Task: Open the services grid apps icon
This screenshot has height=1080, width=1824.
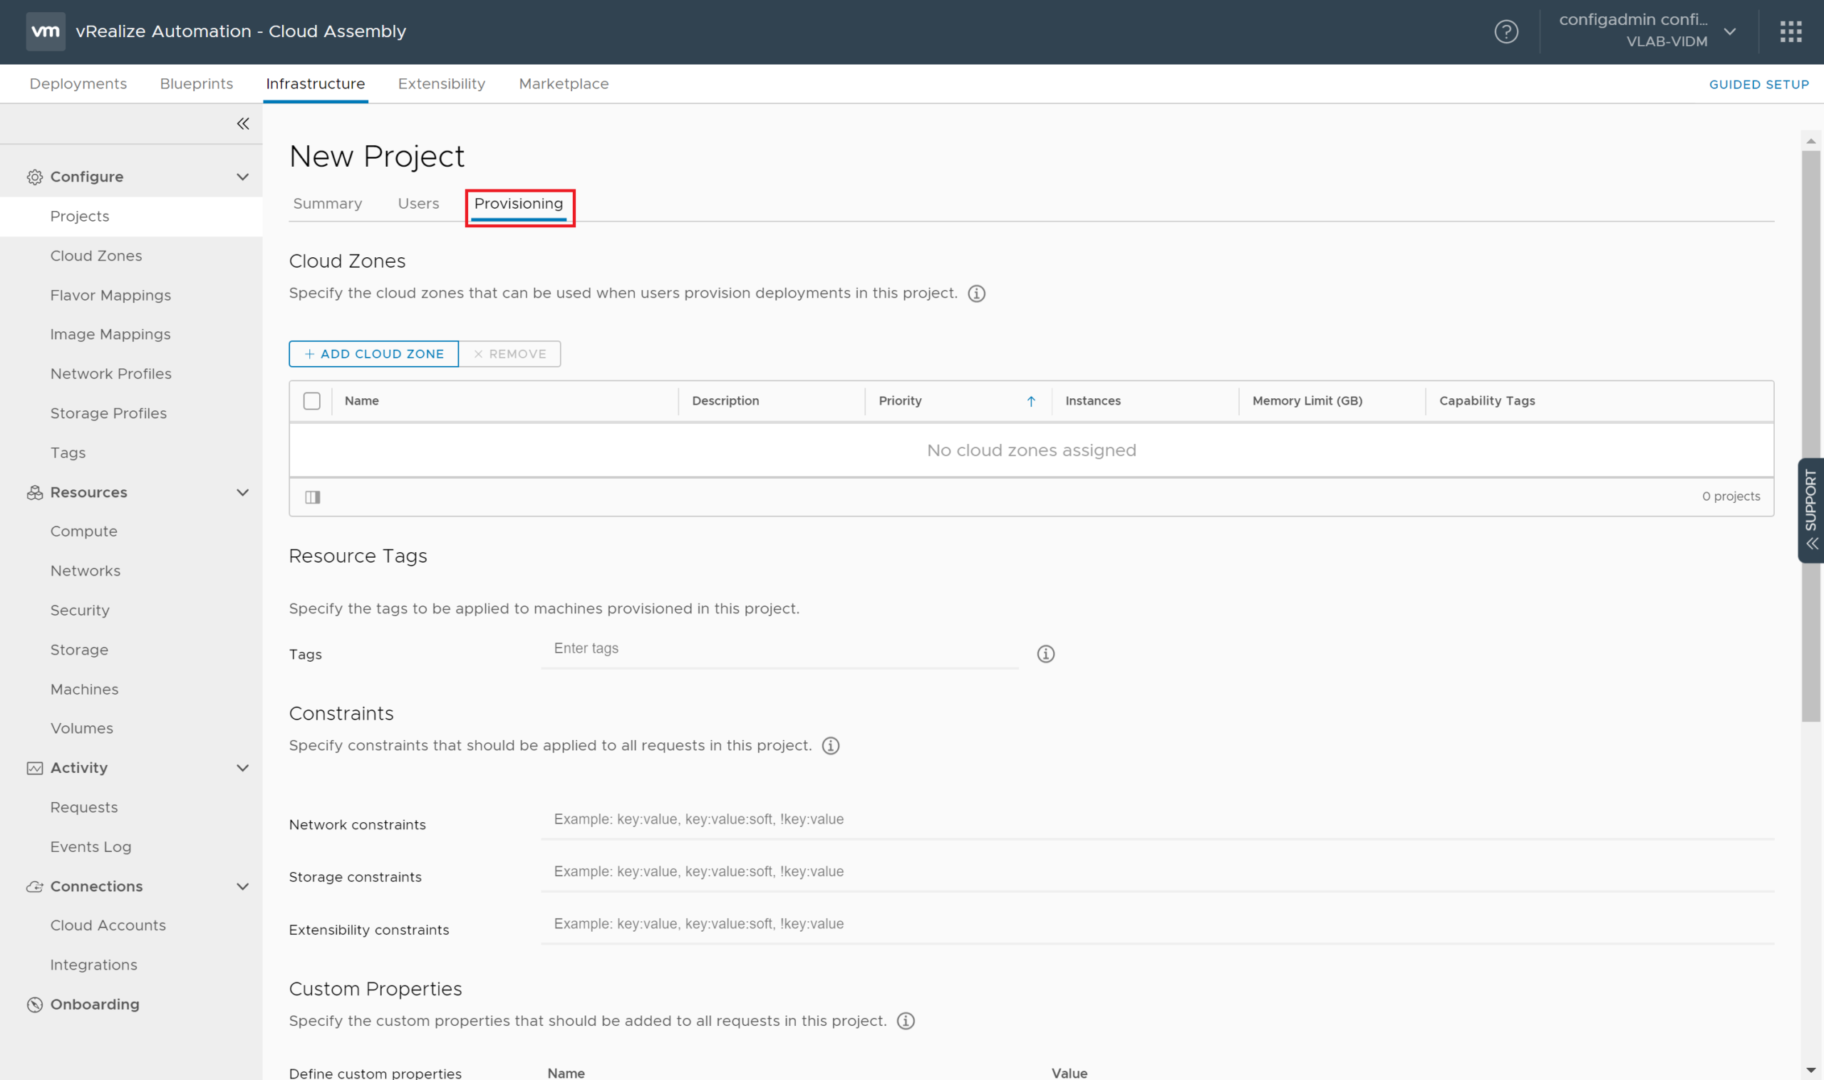Action: pyautogui.click(x=1791, y=32)
